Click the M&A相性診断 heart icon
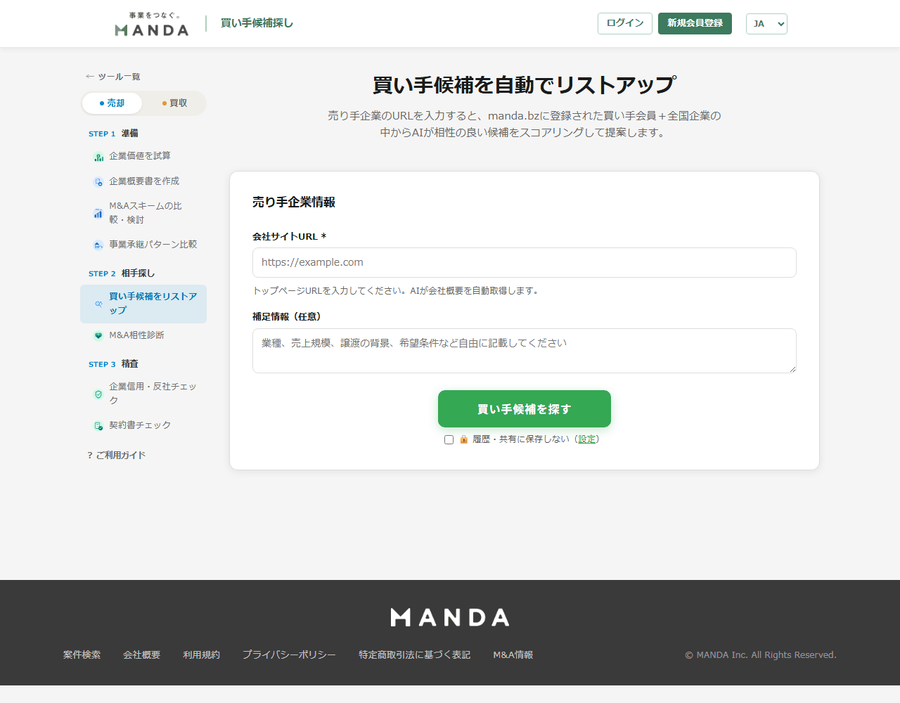The height and width of the screenshot is (703, 900). (98, 336)
